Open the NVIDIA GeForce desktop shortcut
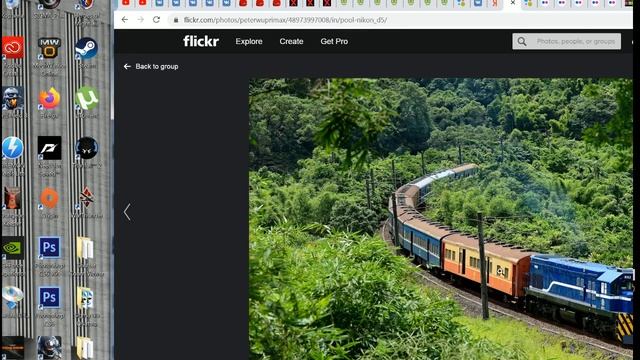Screen dimensions: 640x360 (x=13, y=248)
